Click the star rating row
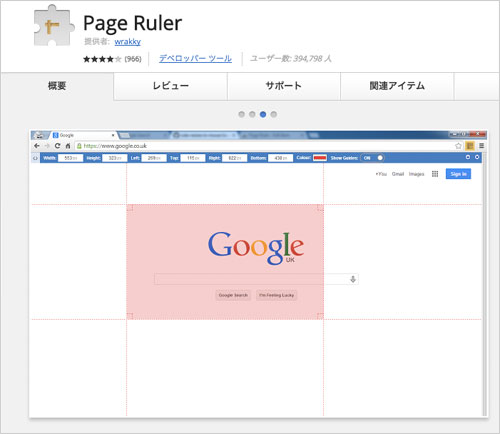This screenshot has width=500, height=434. coord(102,59)
